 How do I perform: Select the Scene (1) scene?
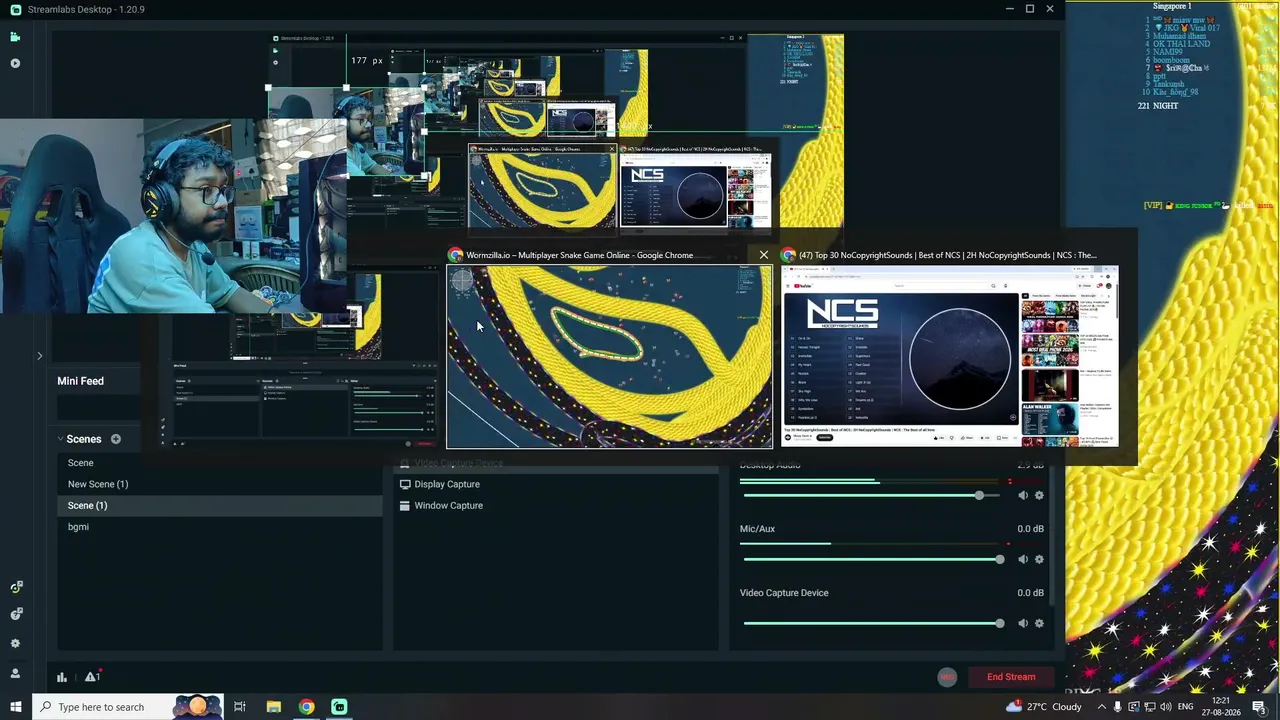[x=220, y=505]
